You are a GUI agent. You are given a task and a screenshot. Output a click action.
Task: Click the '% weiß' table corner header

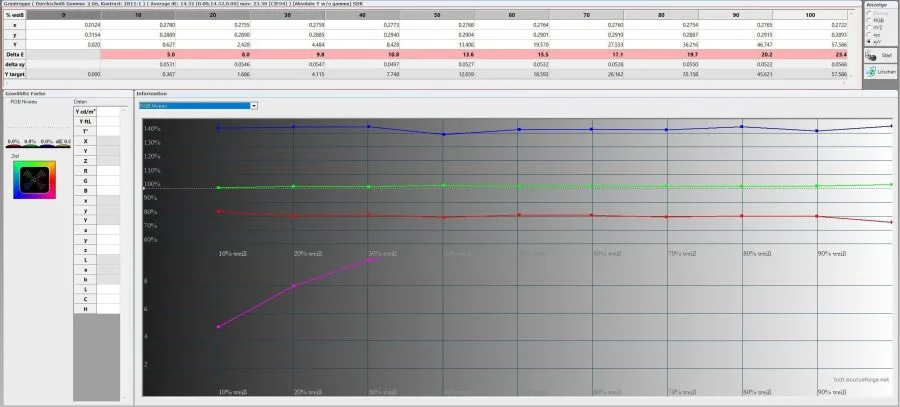(x=14, y=14)
